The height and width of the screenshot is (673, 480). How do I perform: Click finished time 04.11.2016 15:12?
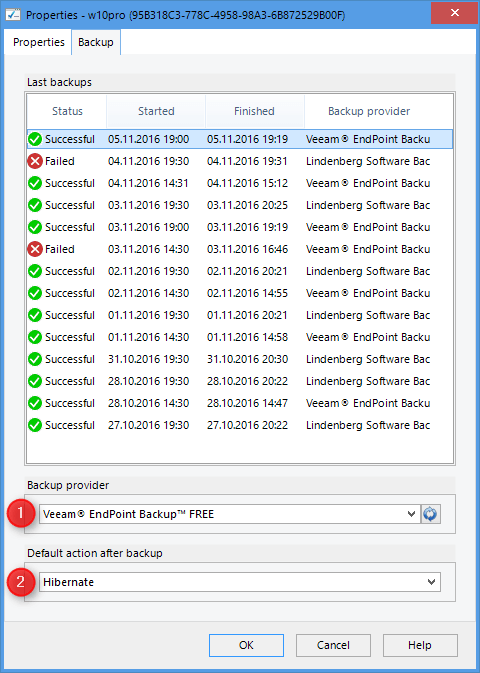pos(248,183)
